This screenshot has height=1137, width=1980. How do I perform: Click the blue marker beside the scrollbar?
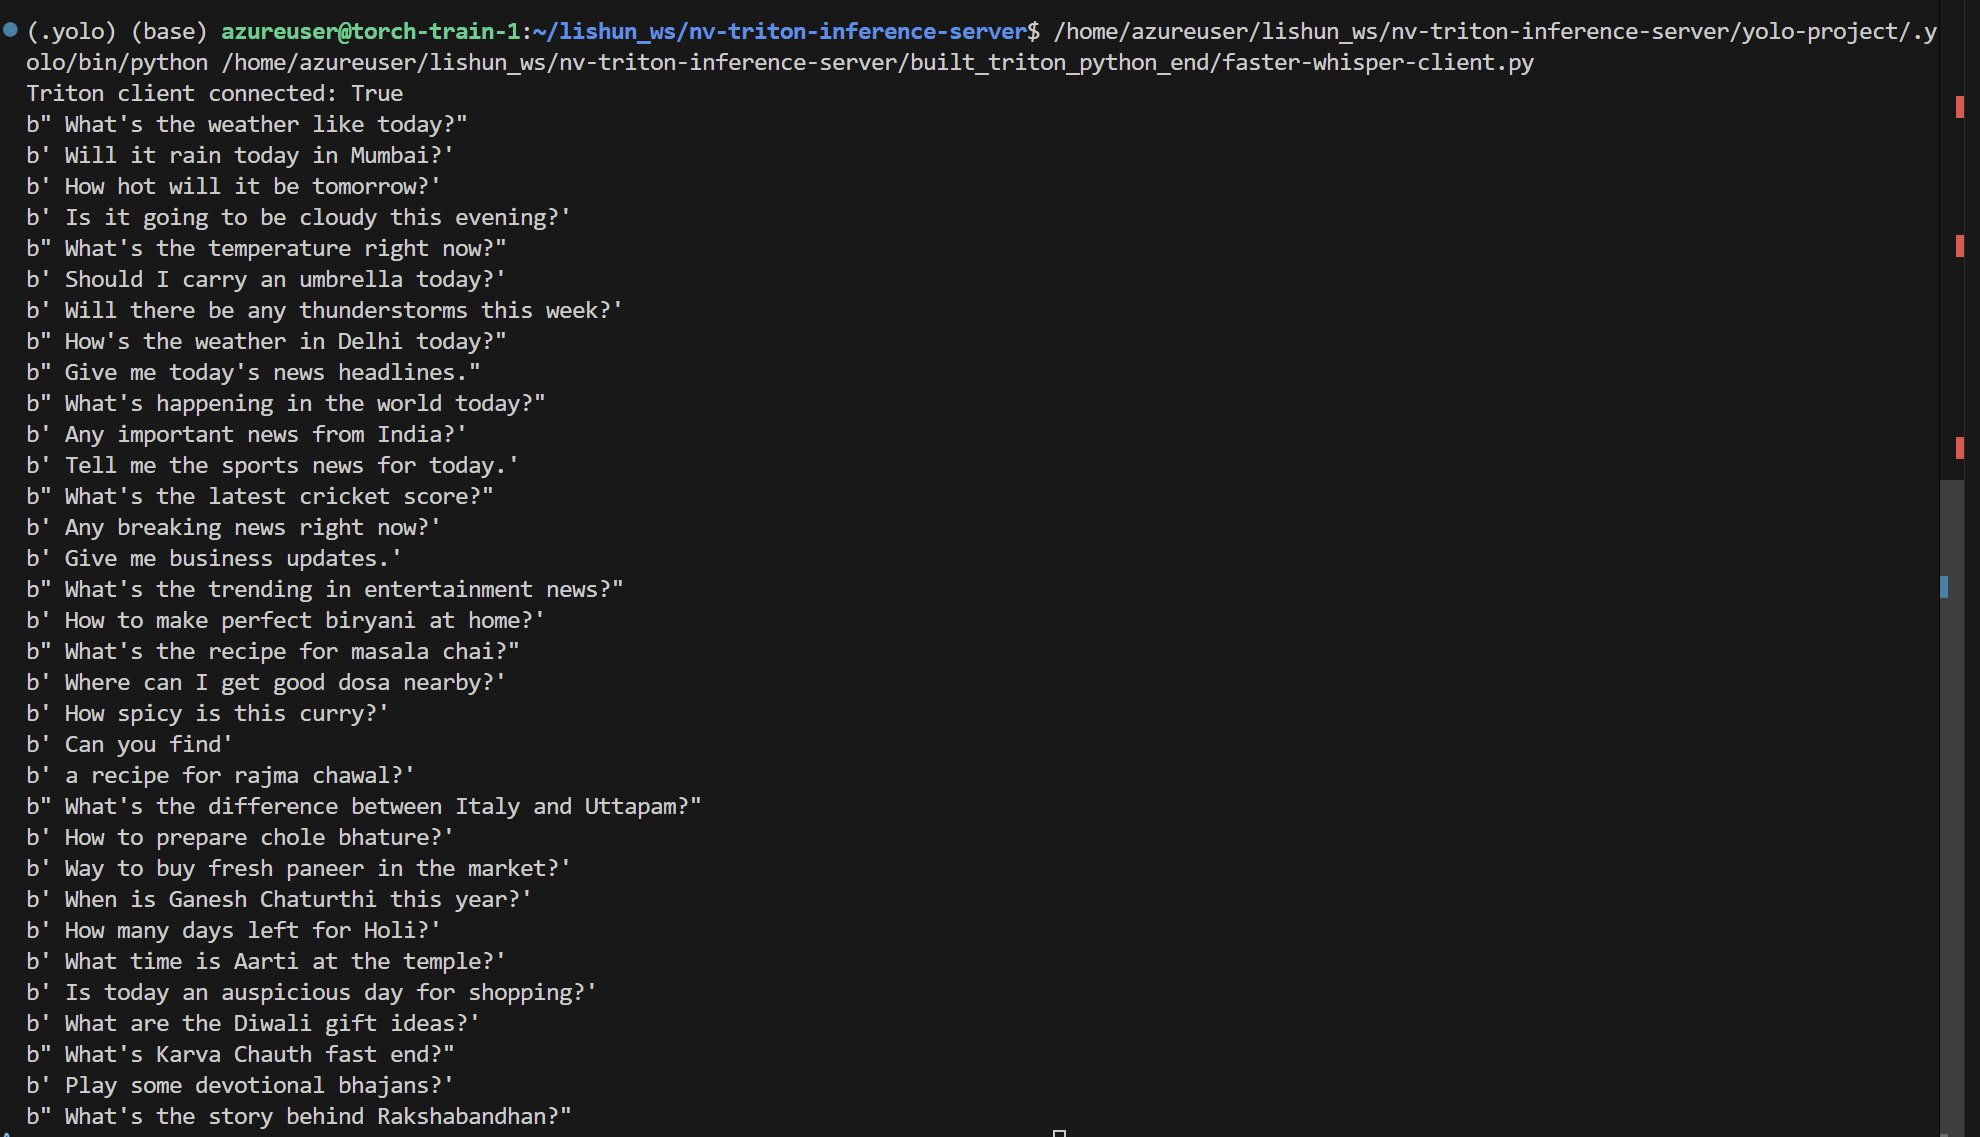(1944, 587)
